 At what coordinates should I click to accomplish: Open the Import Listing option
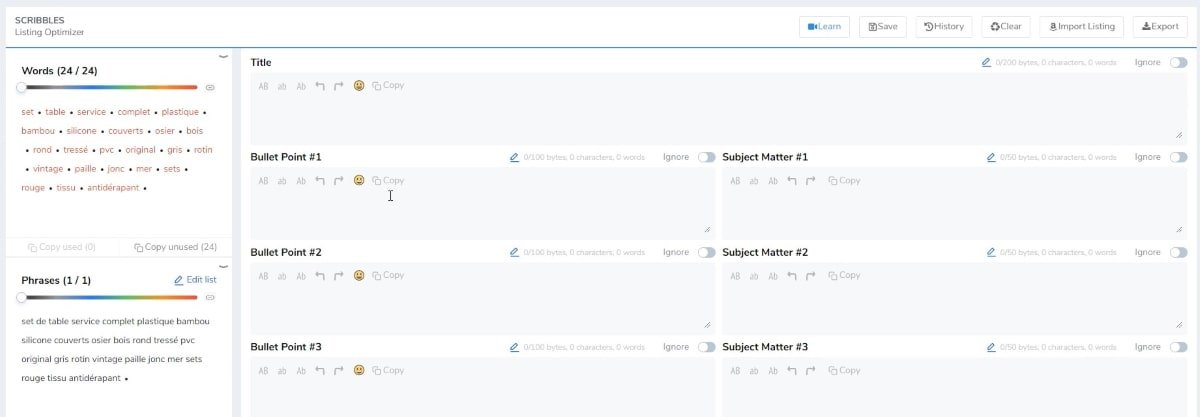click(x=1082, y=26)
